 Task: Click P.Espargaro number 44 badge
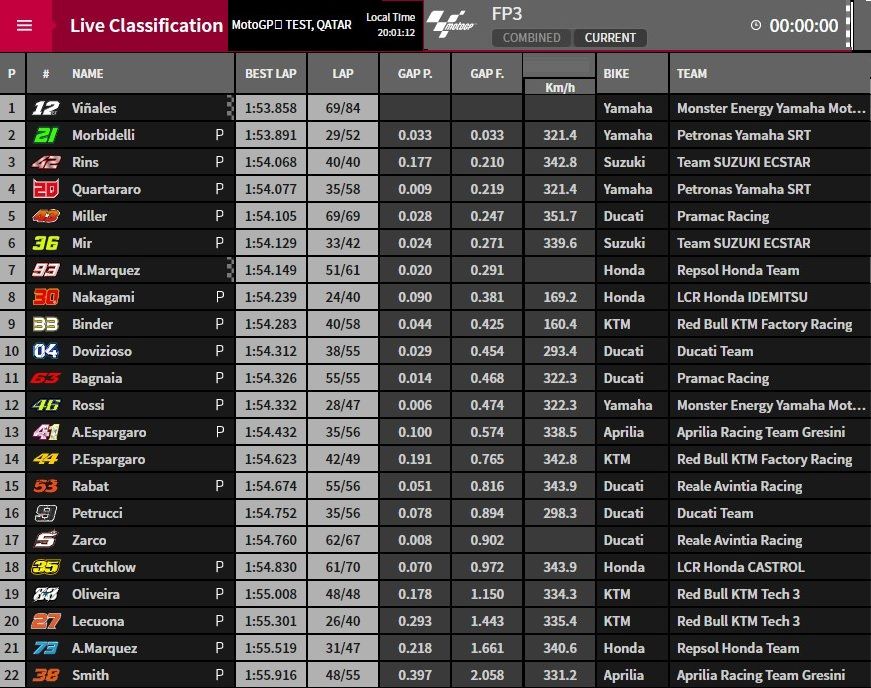(46, 459)
